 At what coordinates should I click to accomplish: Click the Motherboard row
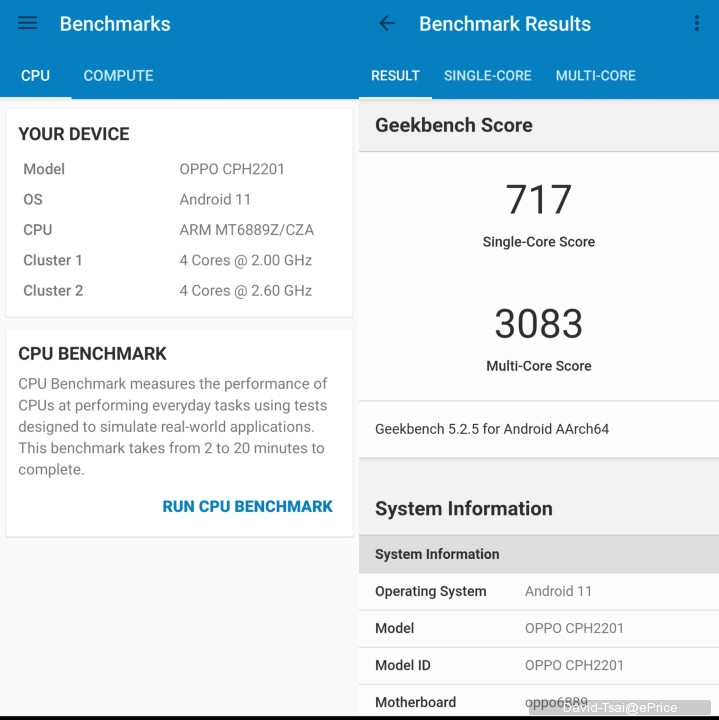(539, 701)
